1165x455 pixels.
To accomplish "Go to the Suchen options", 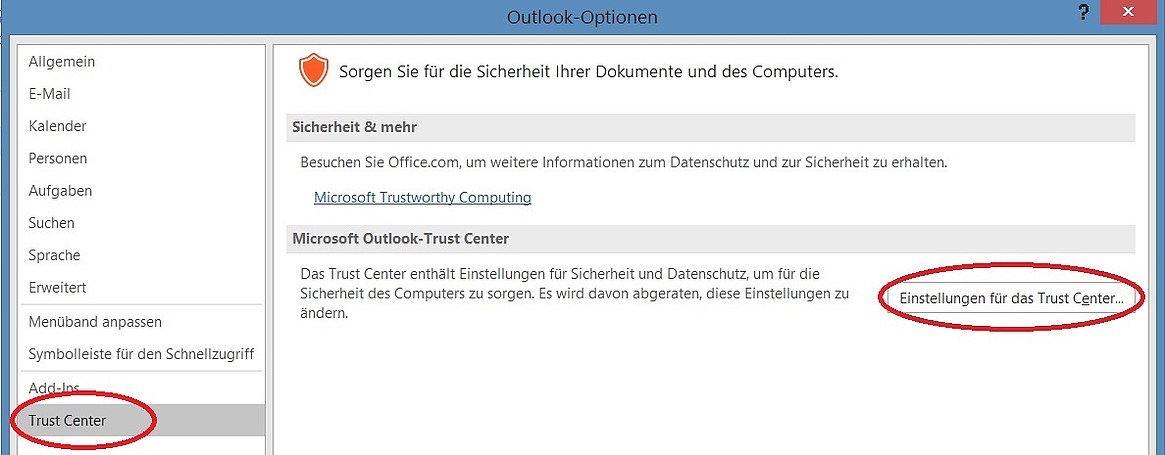I will click(x=141, y=222).
